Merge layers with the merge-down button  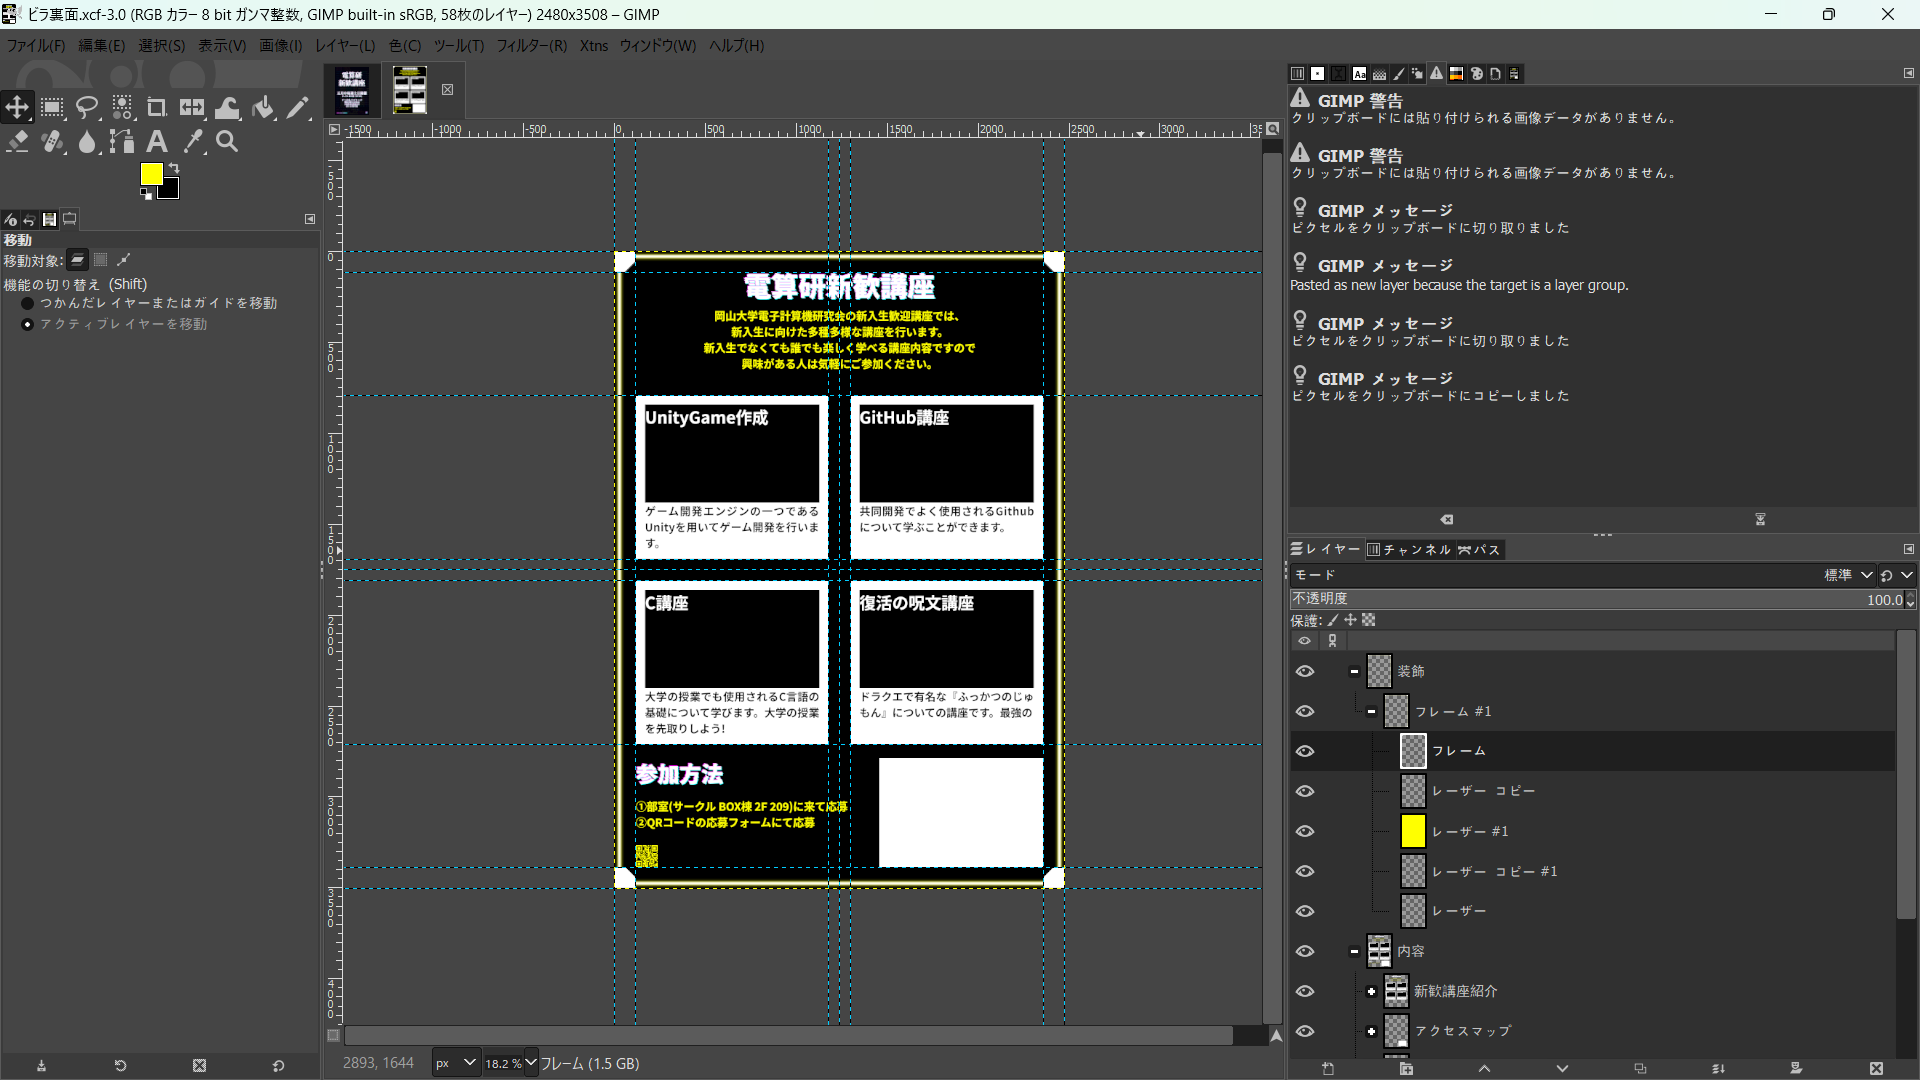click(x=1718, y=1068)
